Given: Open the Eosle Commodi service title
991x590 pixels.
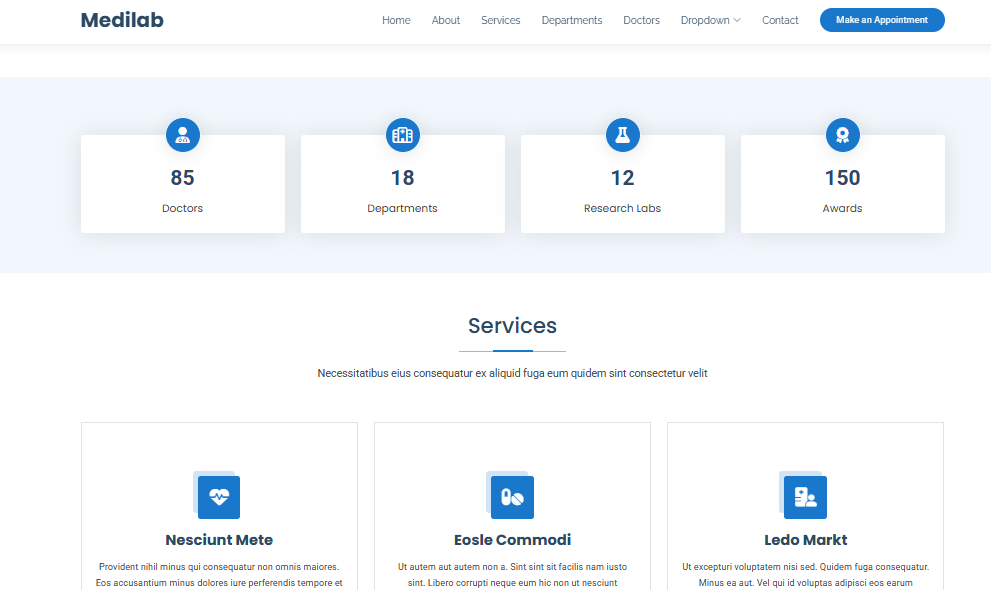Looking at the screenshot, I should [x=512, y=540].
